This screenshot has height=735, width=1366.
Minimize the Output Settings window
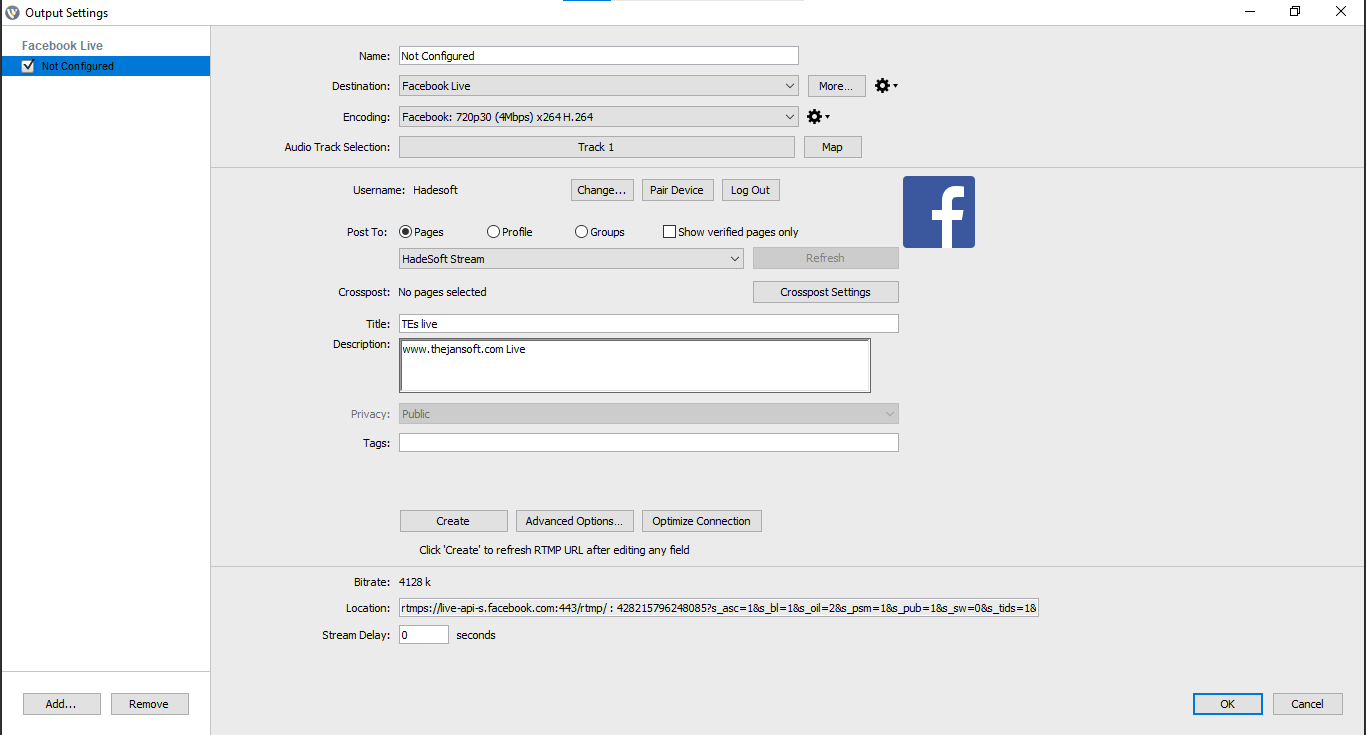point(1250,12)
